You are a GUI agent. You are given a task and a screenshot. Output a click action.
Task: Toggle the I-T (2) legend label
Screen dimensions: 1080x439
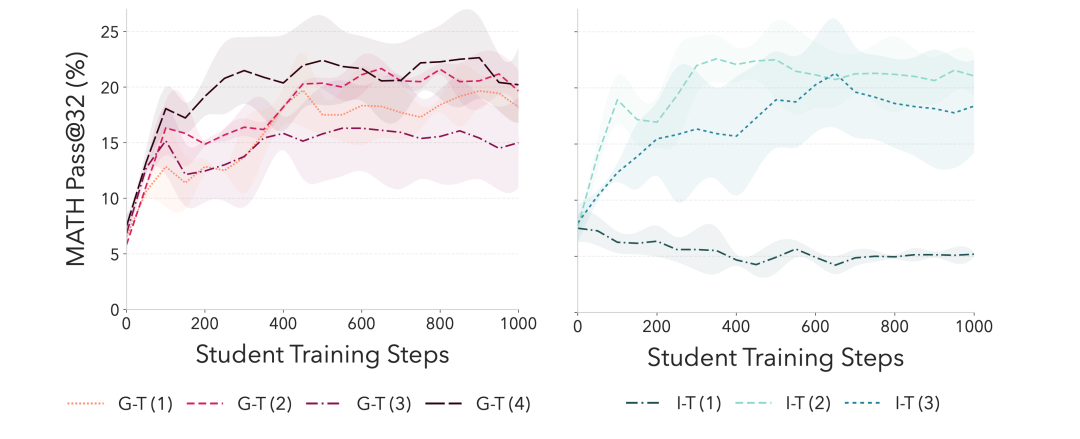[x=810, y=404]
